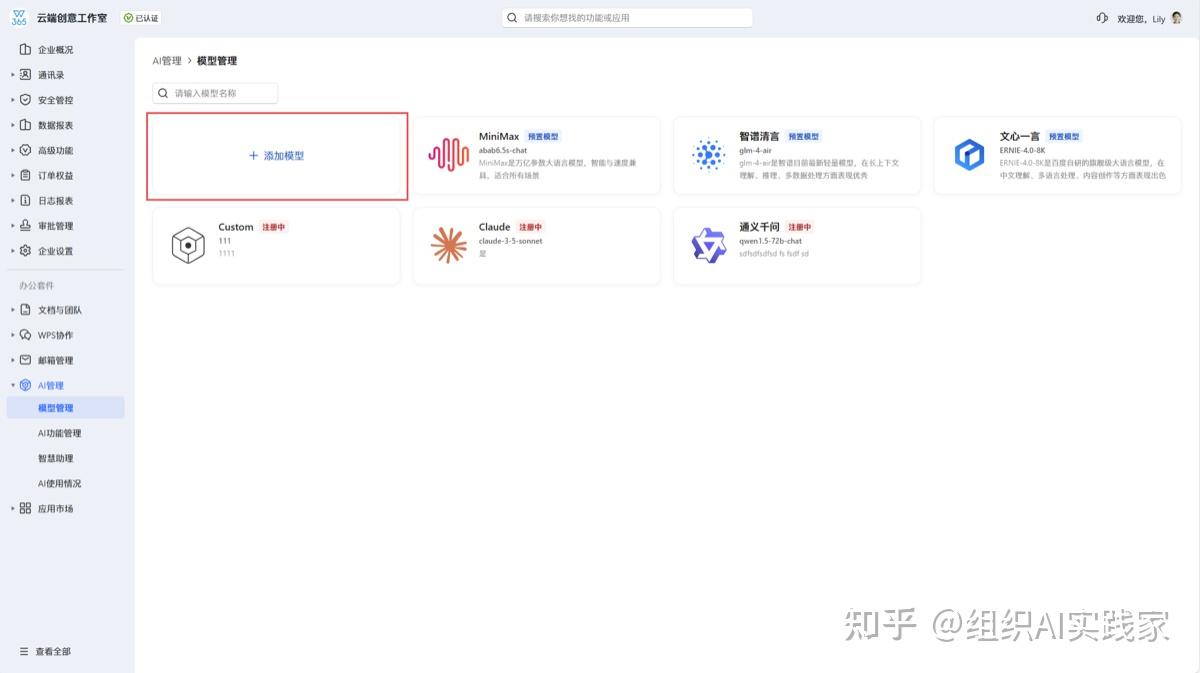Click the 查看全部 list icon
Viewport: 1200px width, 673px height.
24,651
